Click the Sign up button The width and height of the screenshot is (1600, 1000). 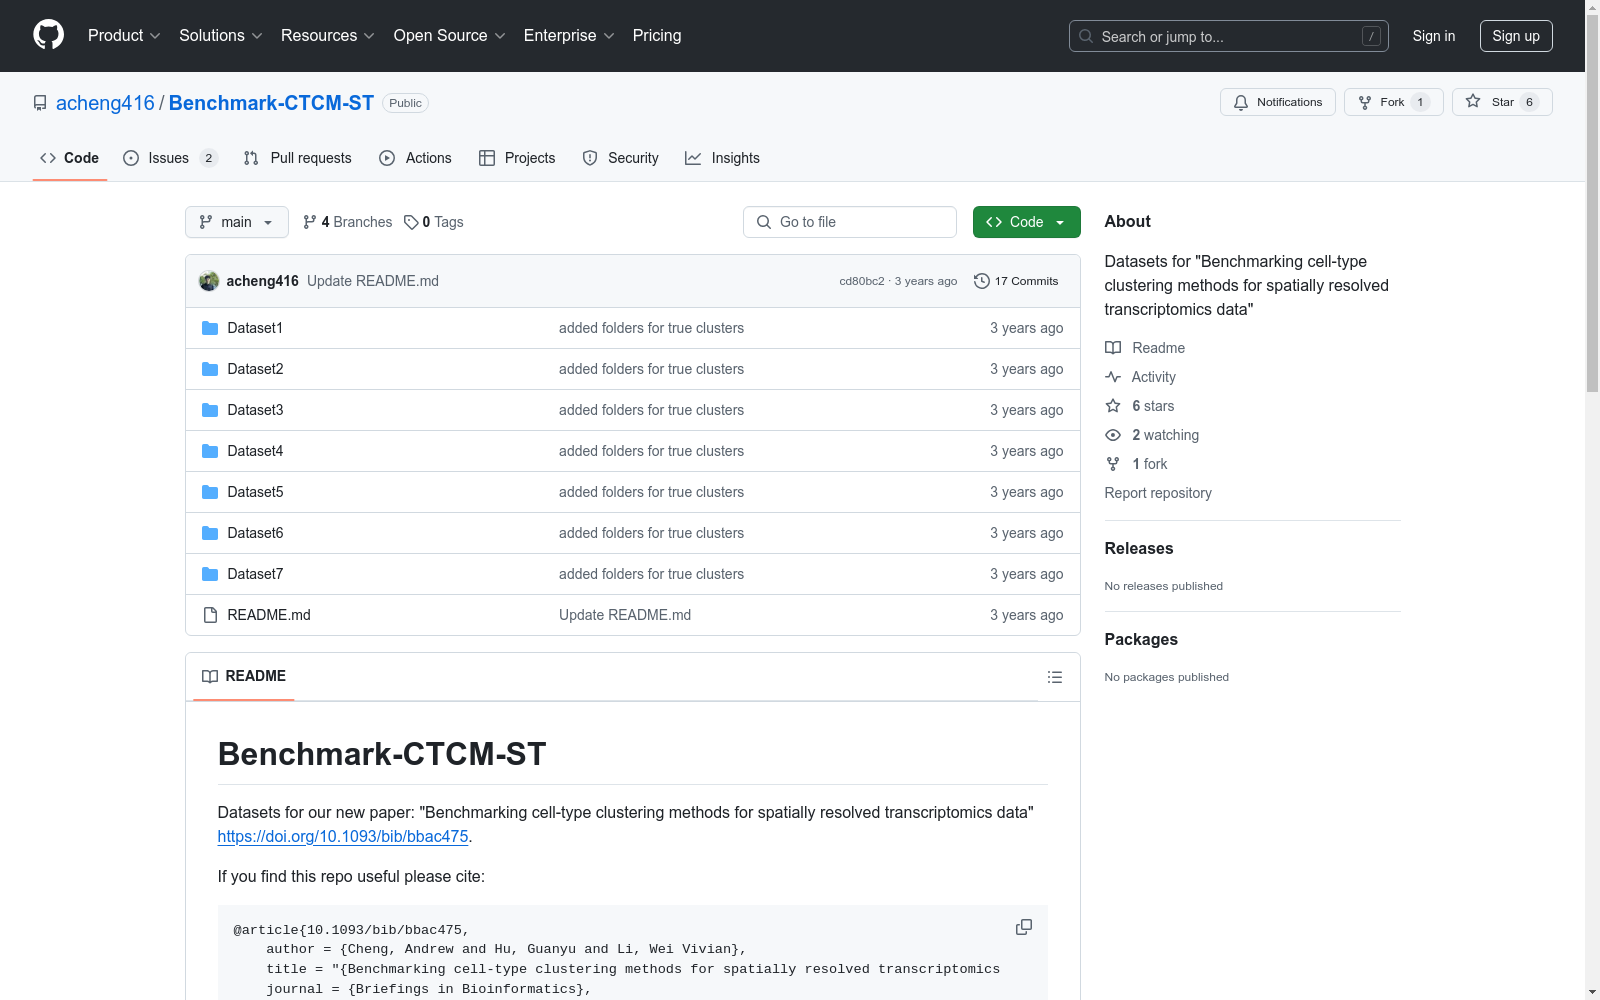coord(1516,36)
